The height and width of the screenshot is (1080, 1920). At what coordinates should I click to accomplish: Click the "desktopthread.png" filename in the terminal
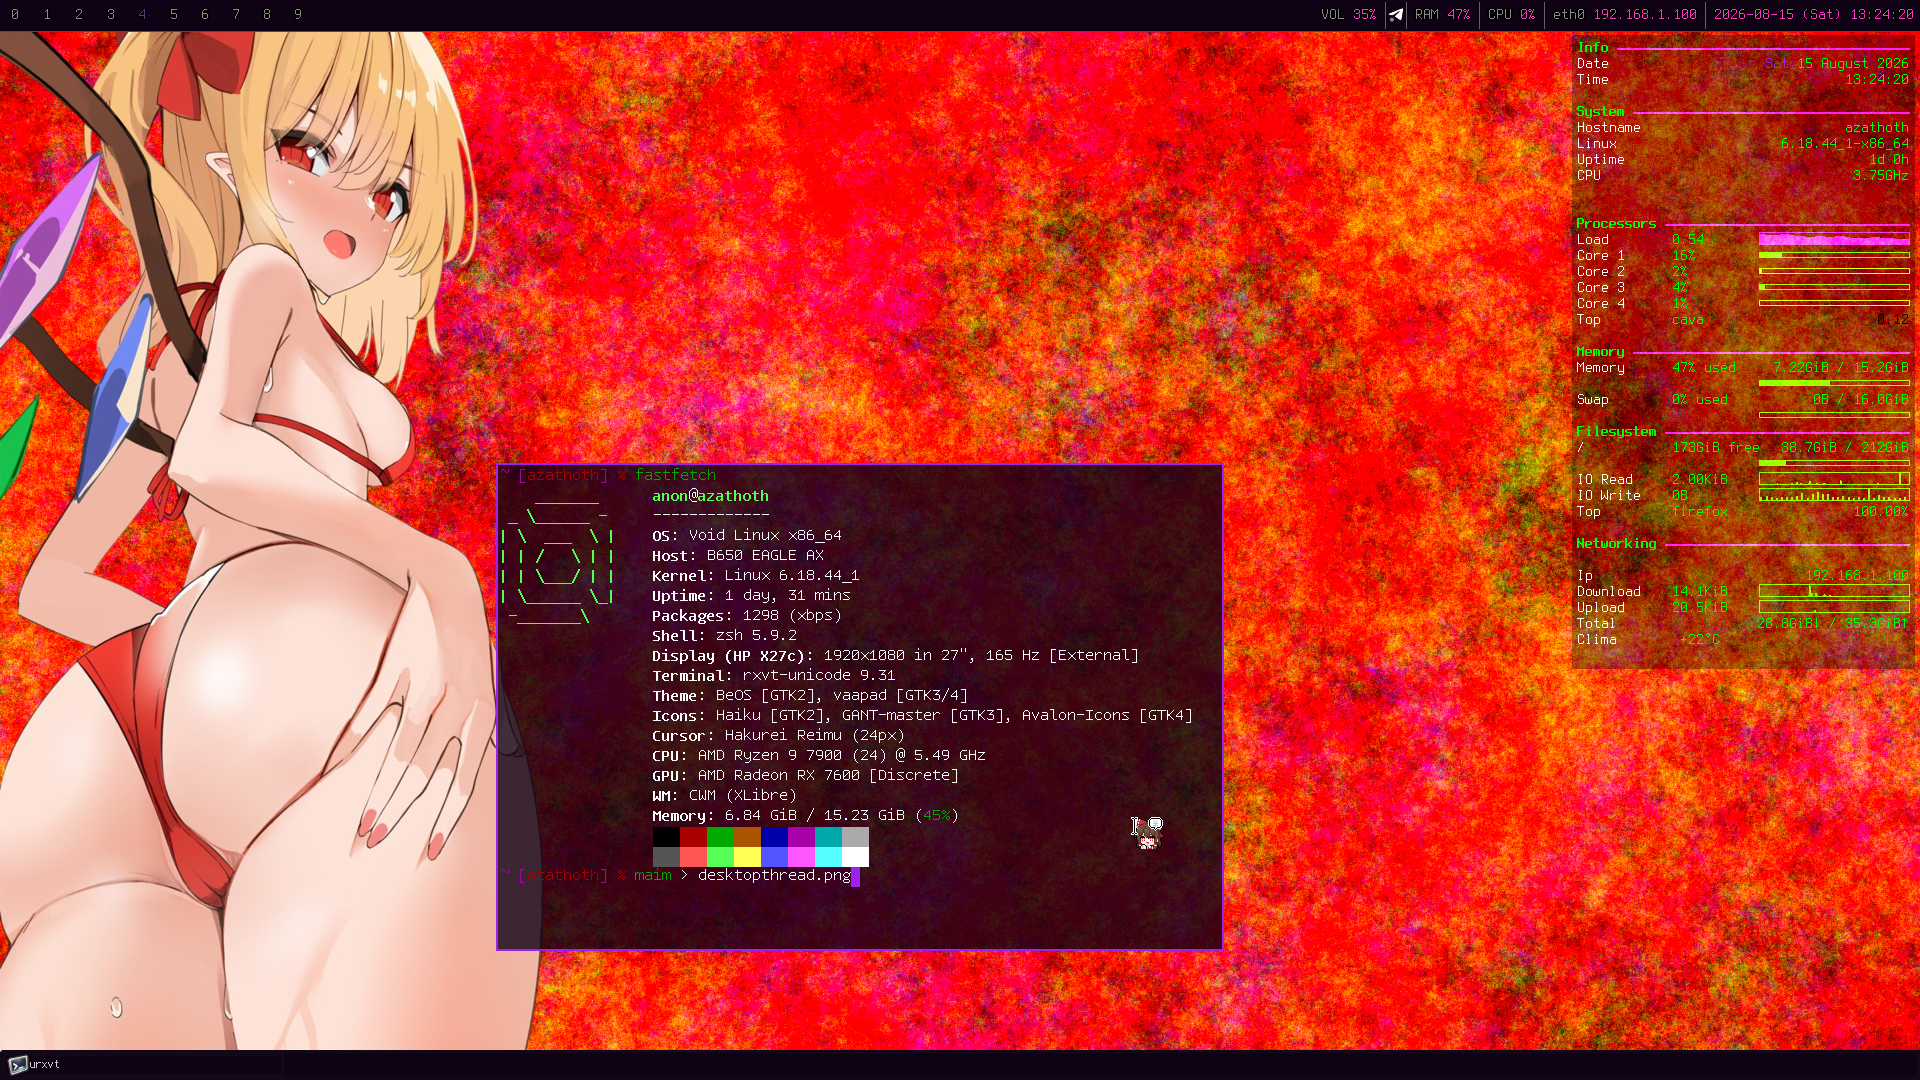click(774, 876)
